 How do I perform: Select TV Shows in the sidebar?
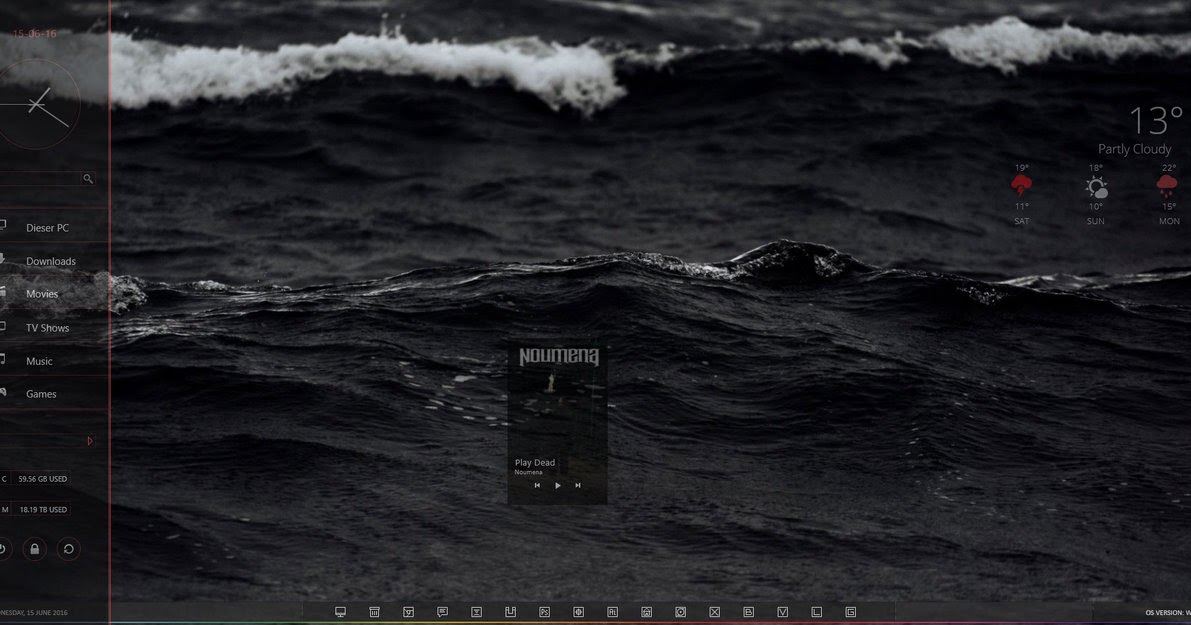(47, 327)
